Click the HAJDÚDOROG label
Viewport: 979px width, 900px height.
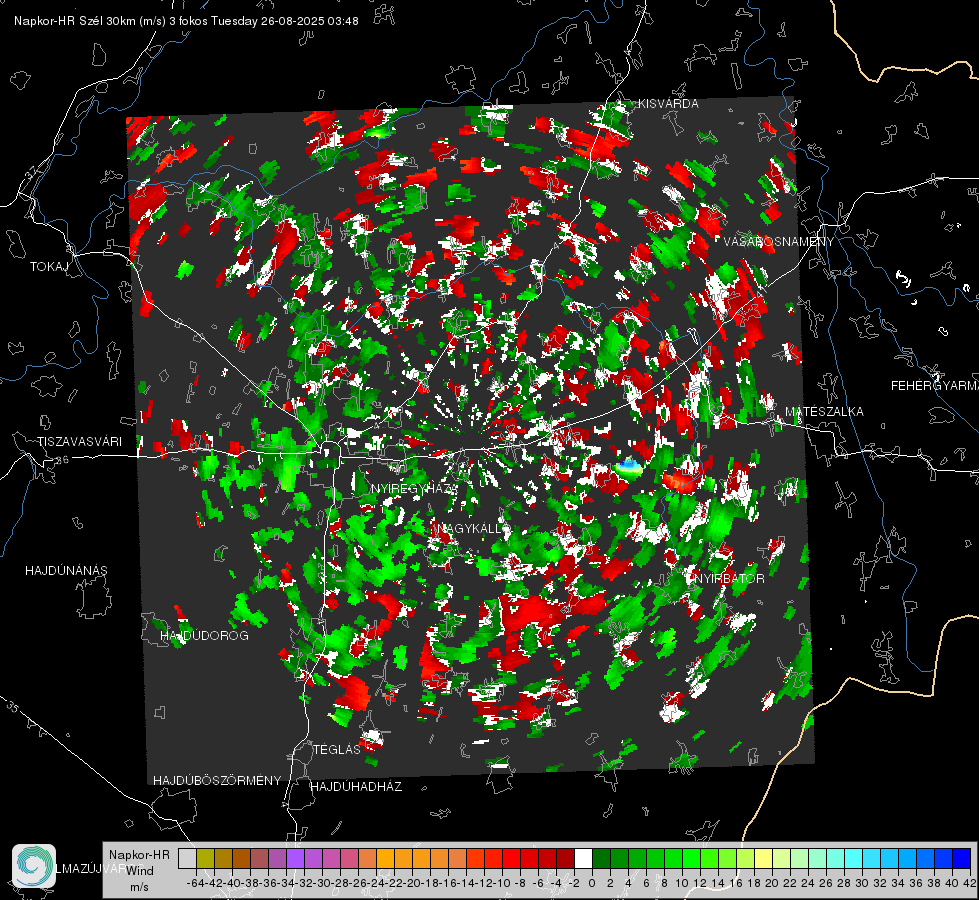[204, 635]
